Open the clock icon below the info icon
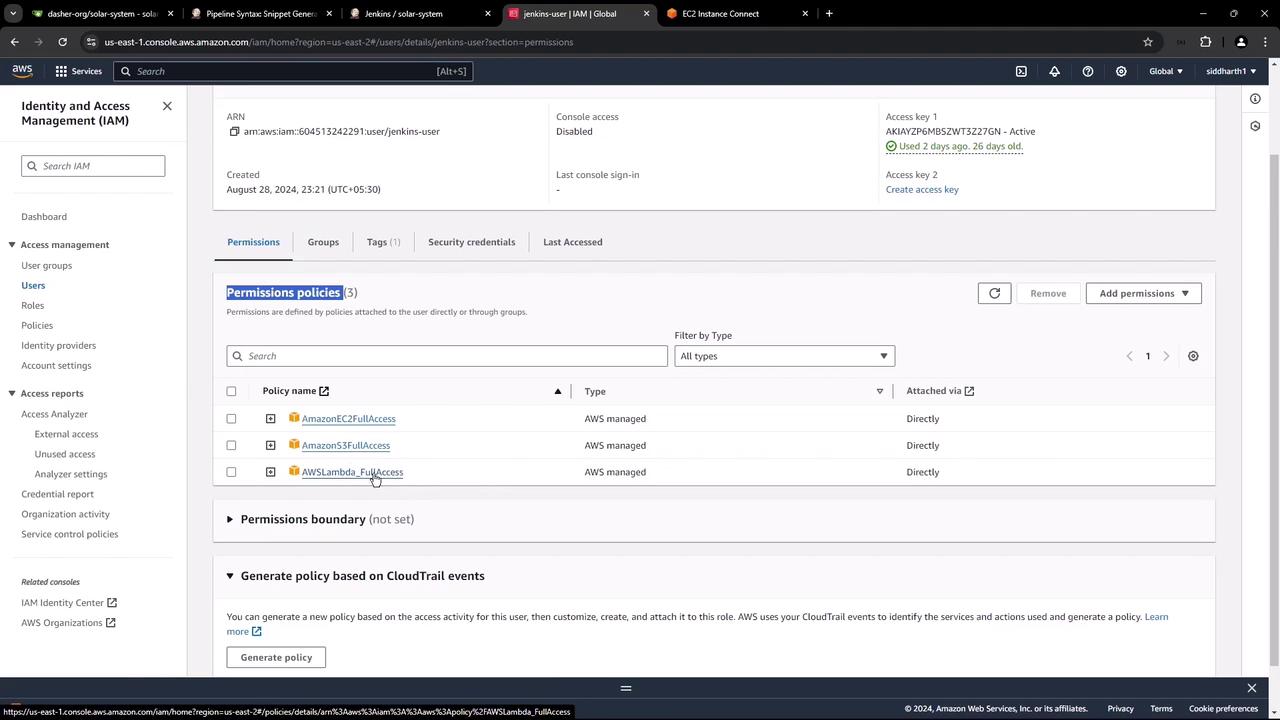This screenshot has width=1280, height=720. [1255, 126]
